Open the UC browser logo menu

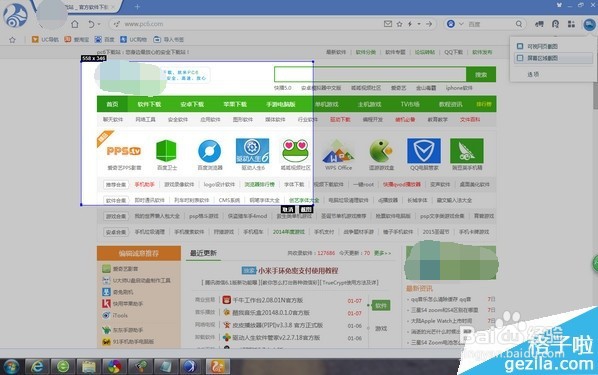[16, 16]
